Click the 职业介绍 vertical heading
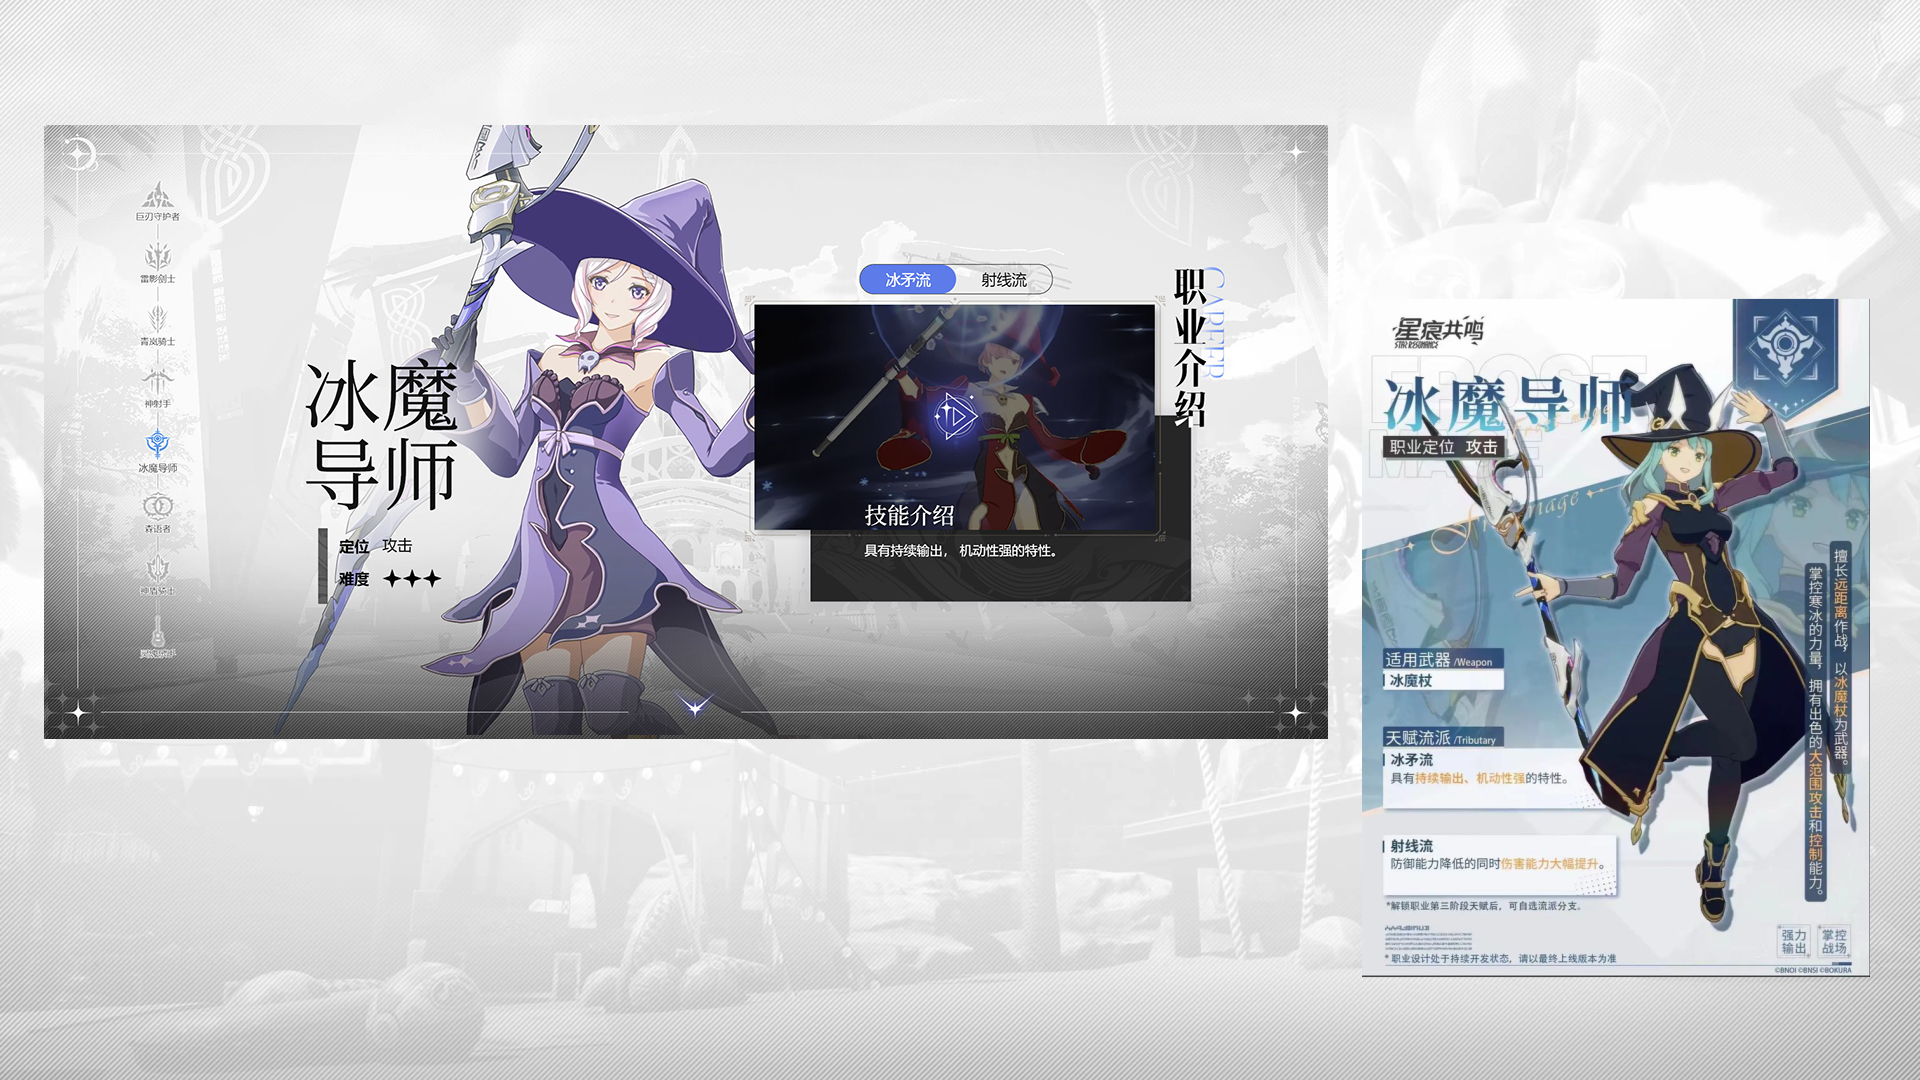The height and width of the screenshot is (1080, 1920). click(1189, 347)
